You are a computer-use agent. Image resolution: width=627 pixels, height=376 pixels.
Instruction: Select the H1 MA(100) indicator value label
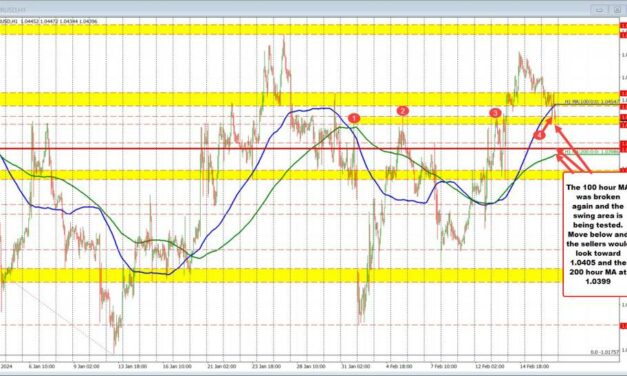coord(591,102)
